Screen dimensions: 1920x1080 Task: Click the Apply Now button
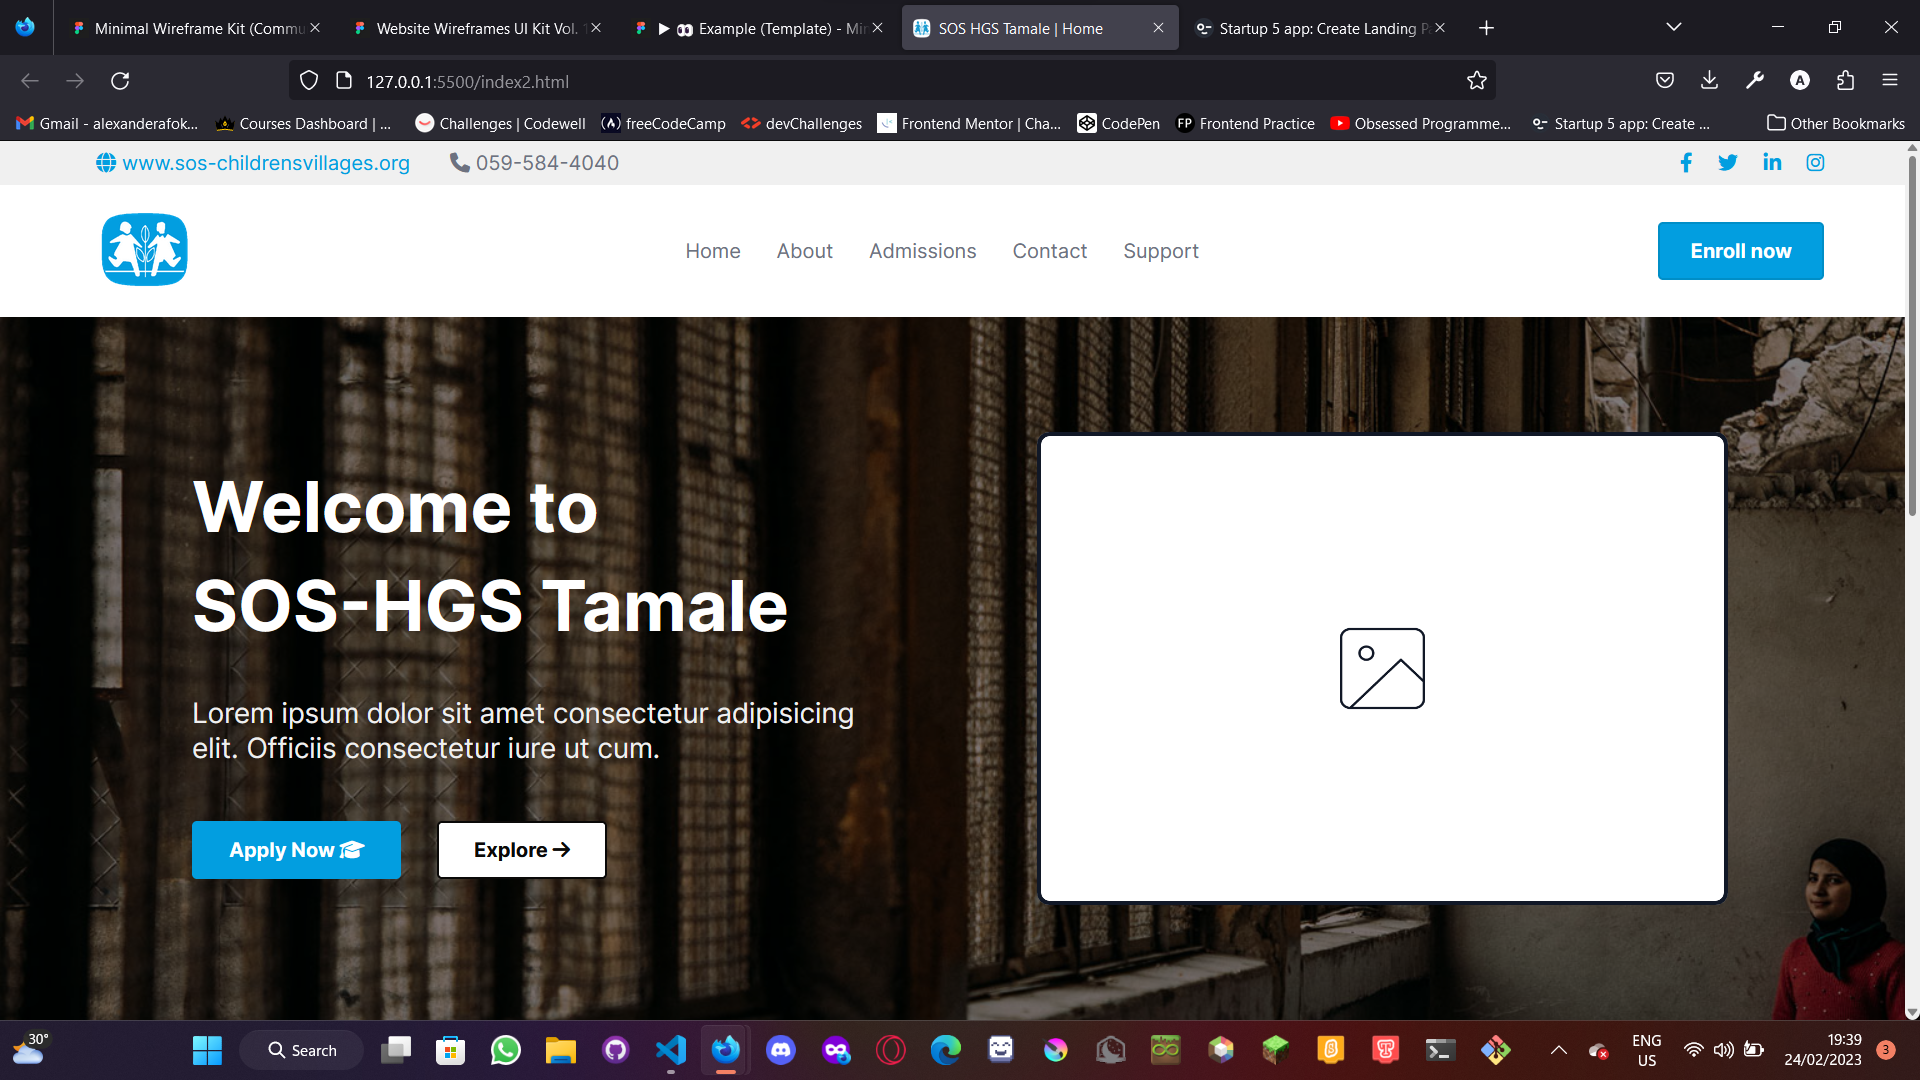pos(296,850)
